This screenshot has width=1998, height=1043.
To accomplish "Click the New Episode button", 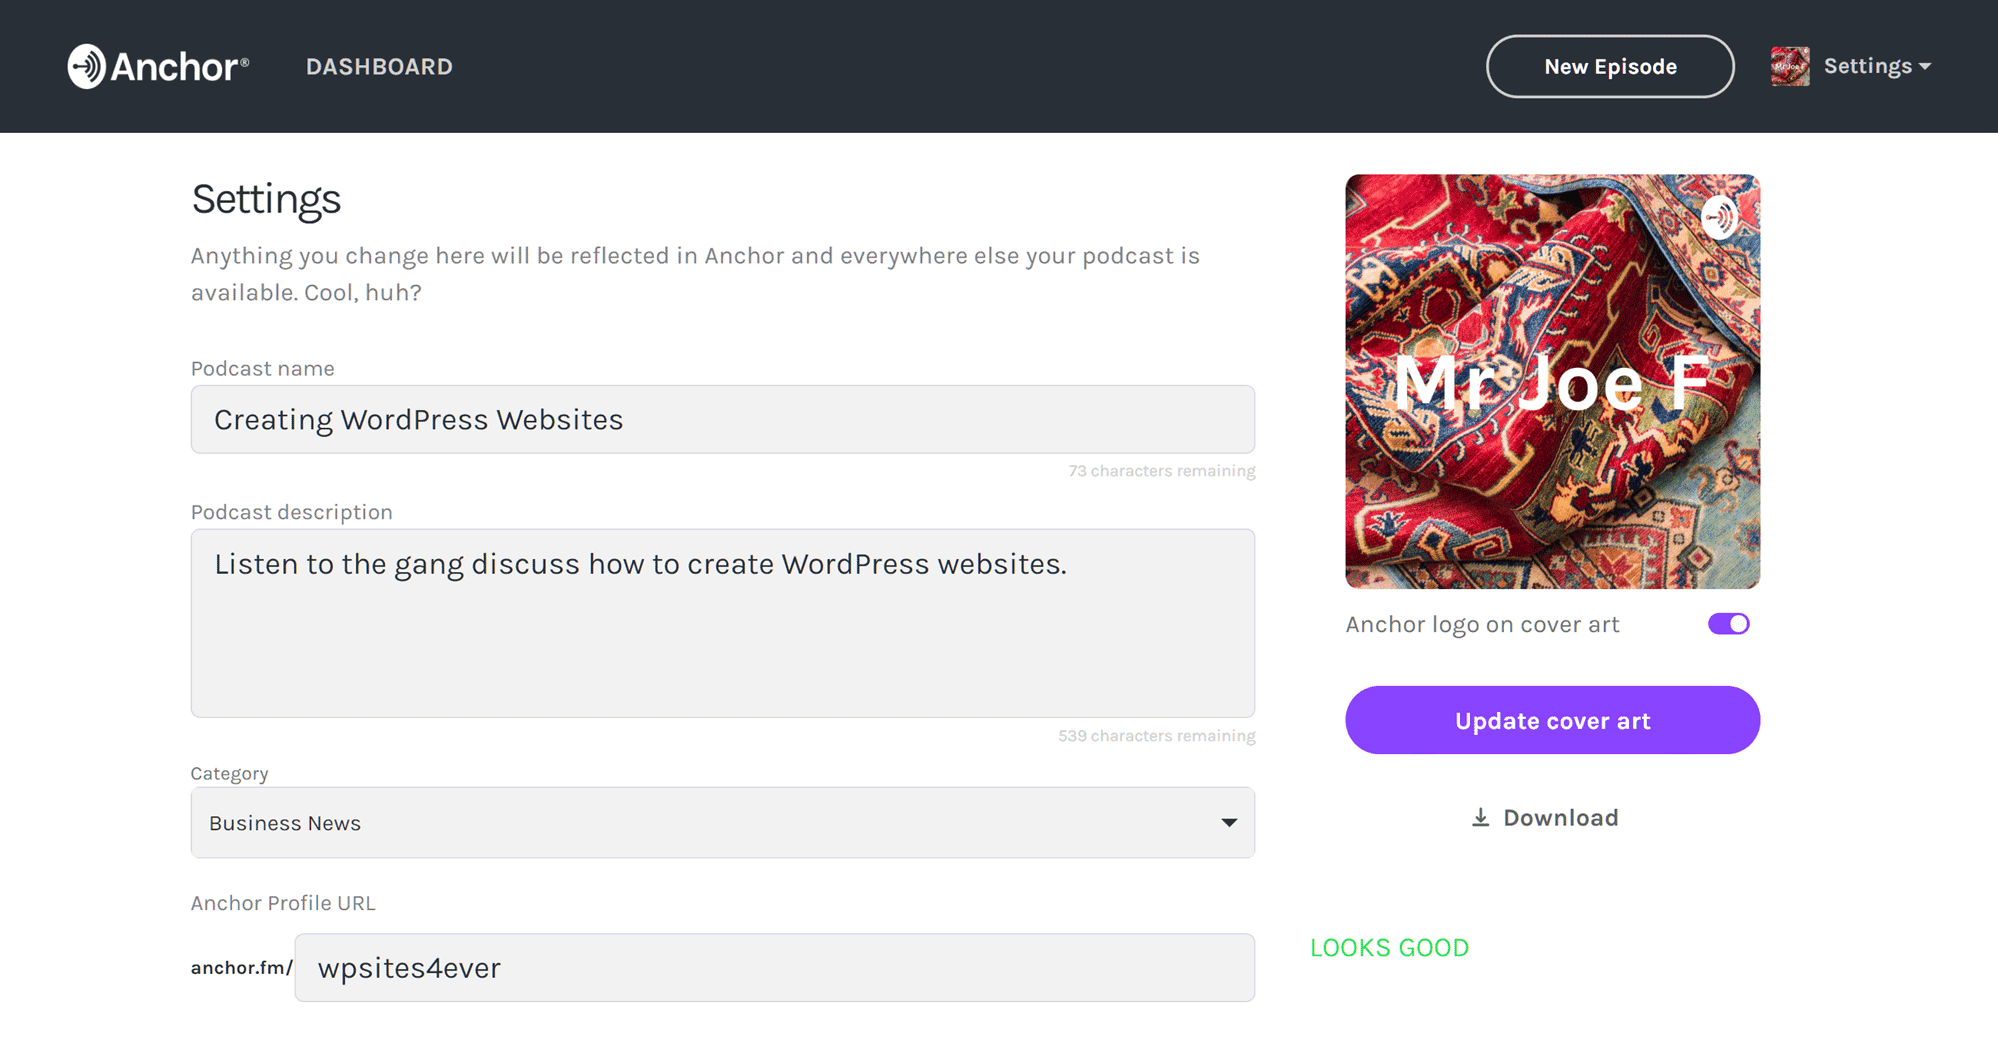I will (x=1610, y=66).
